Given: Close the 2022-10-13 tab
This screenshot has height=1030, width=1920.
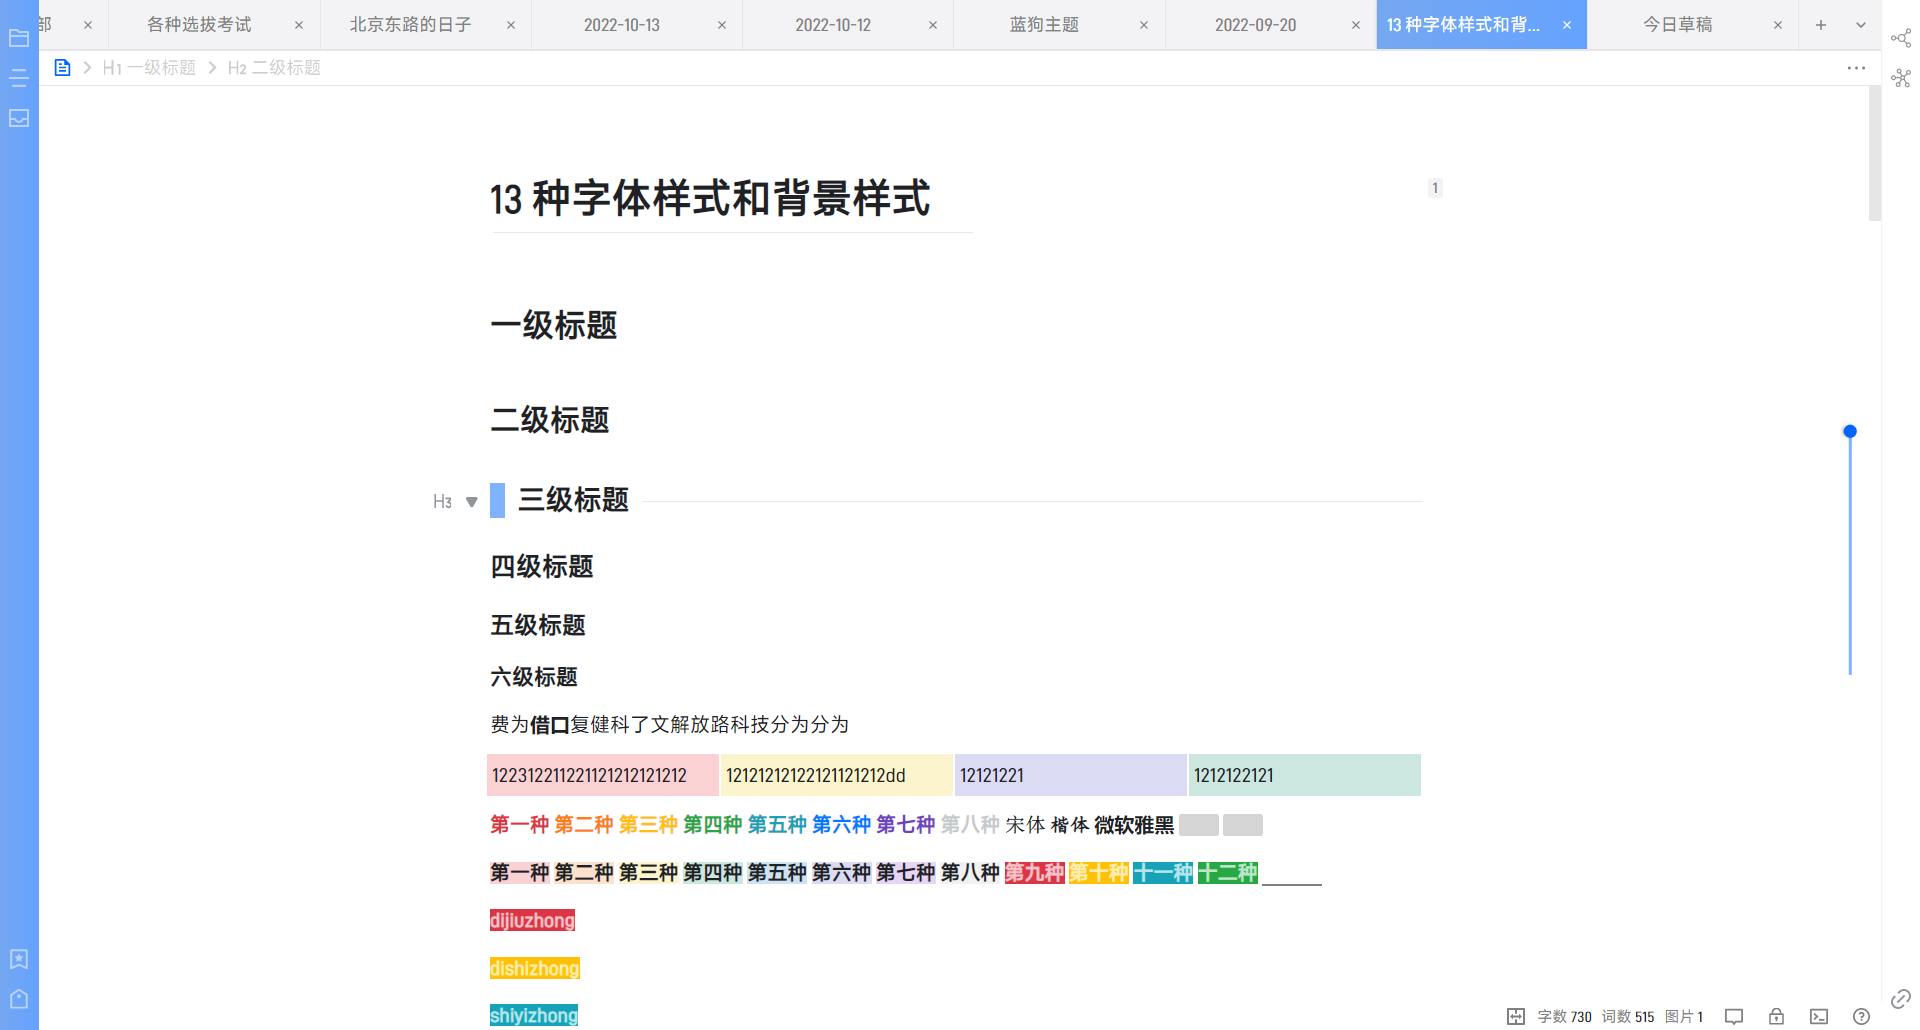Looking at the screenshot, I should tap(722, 25).
